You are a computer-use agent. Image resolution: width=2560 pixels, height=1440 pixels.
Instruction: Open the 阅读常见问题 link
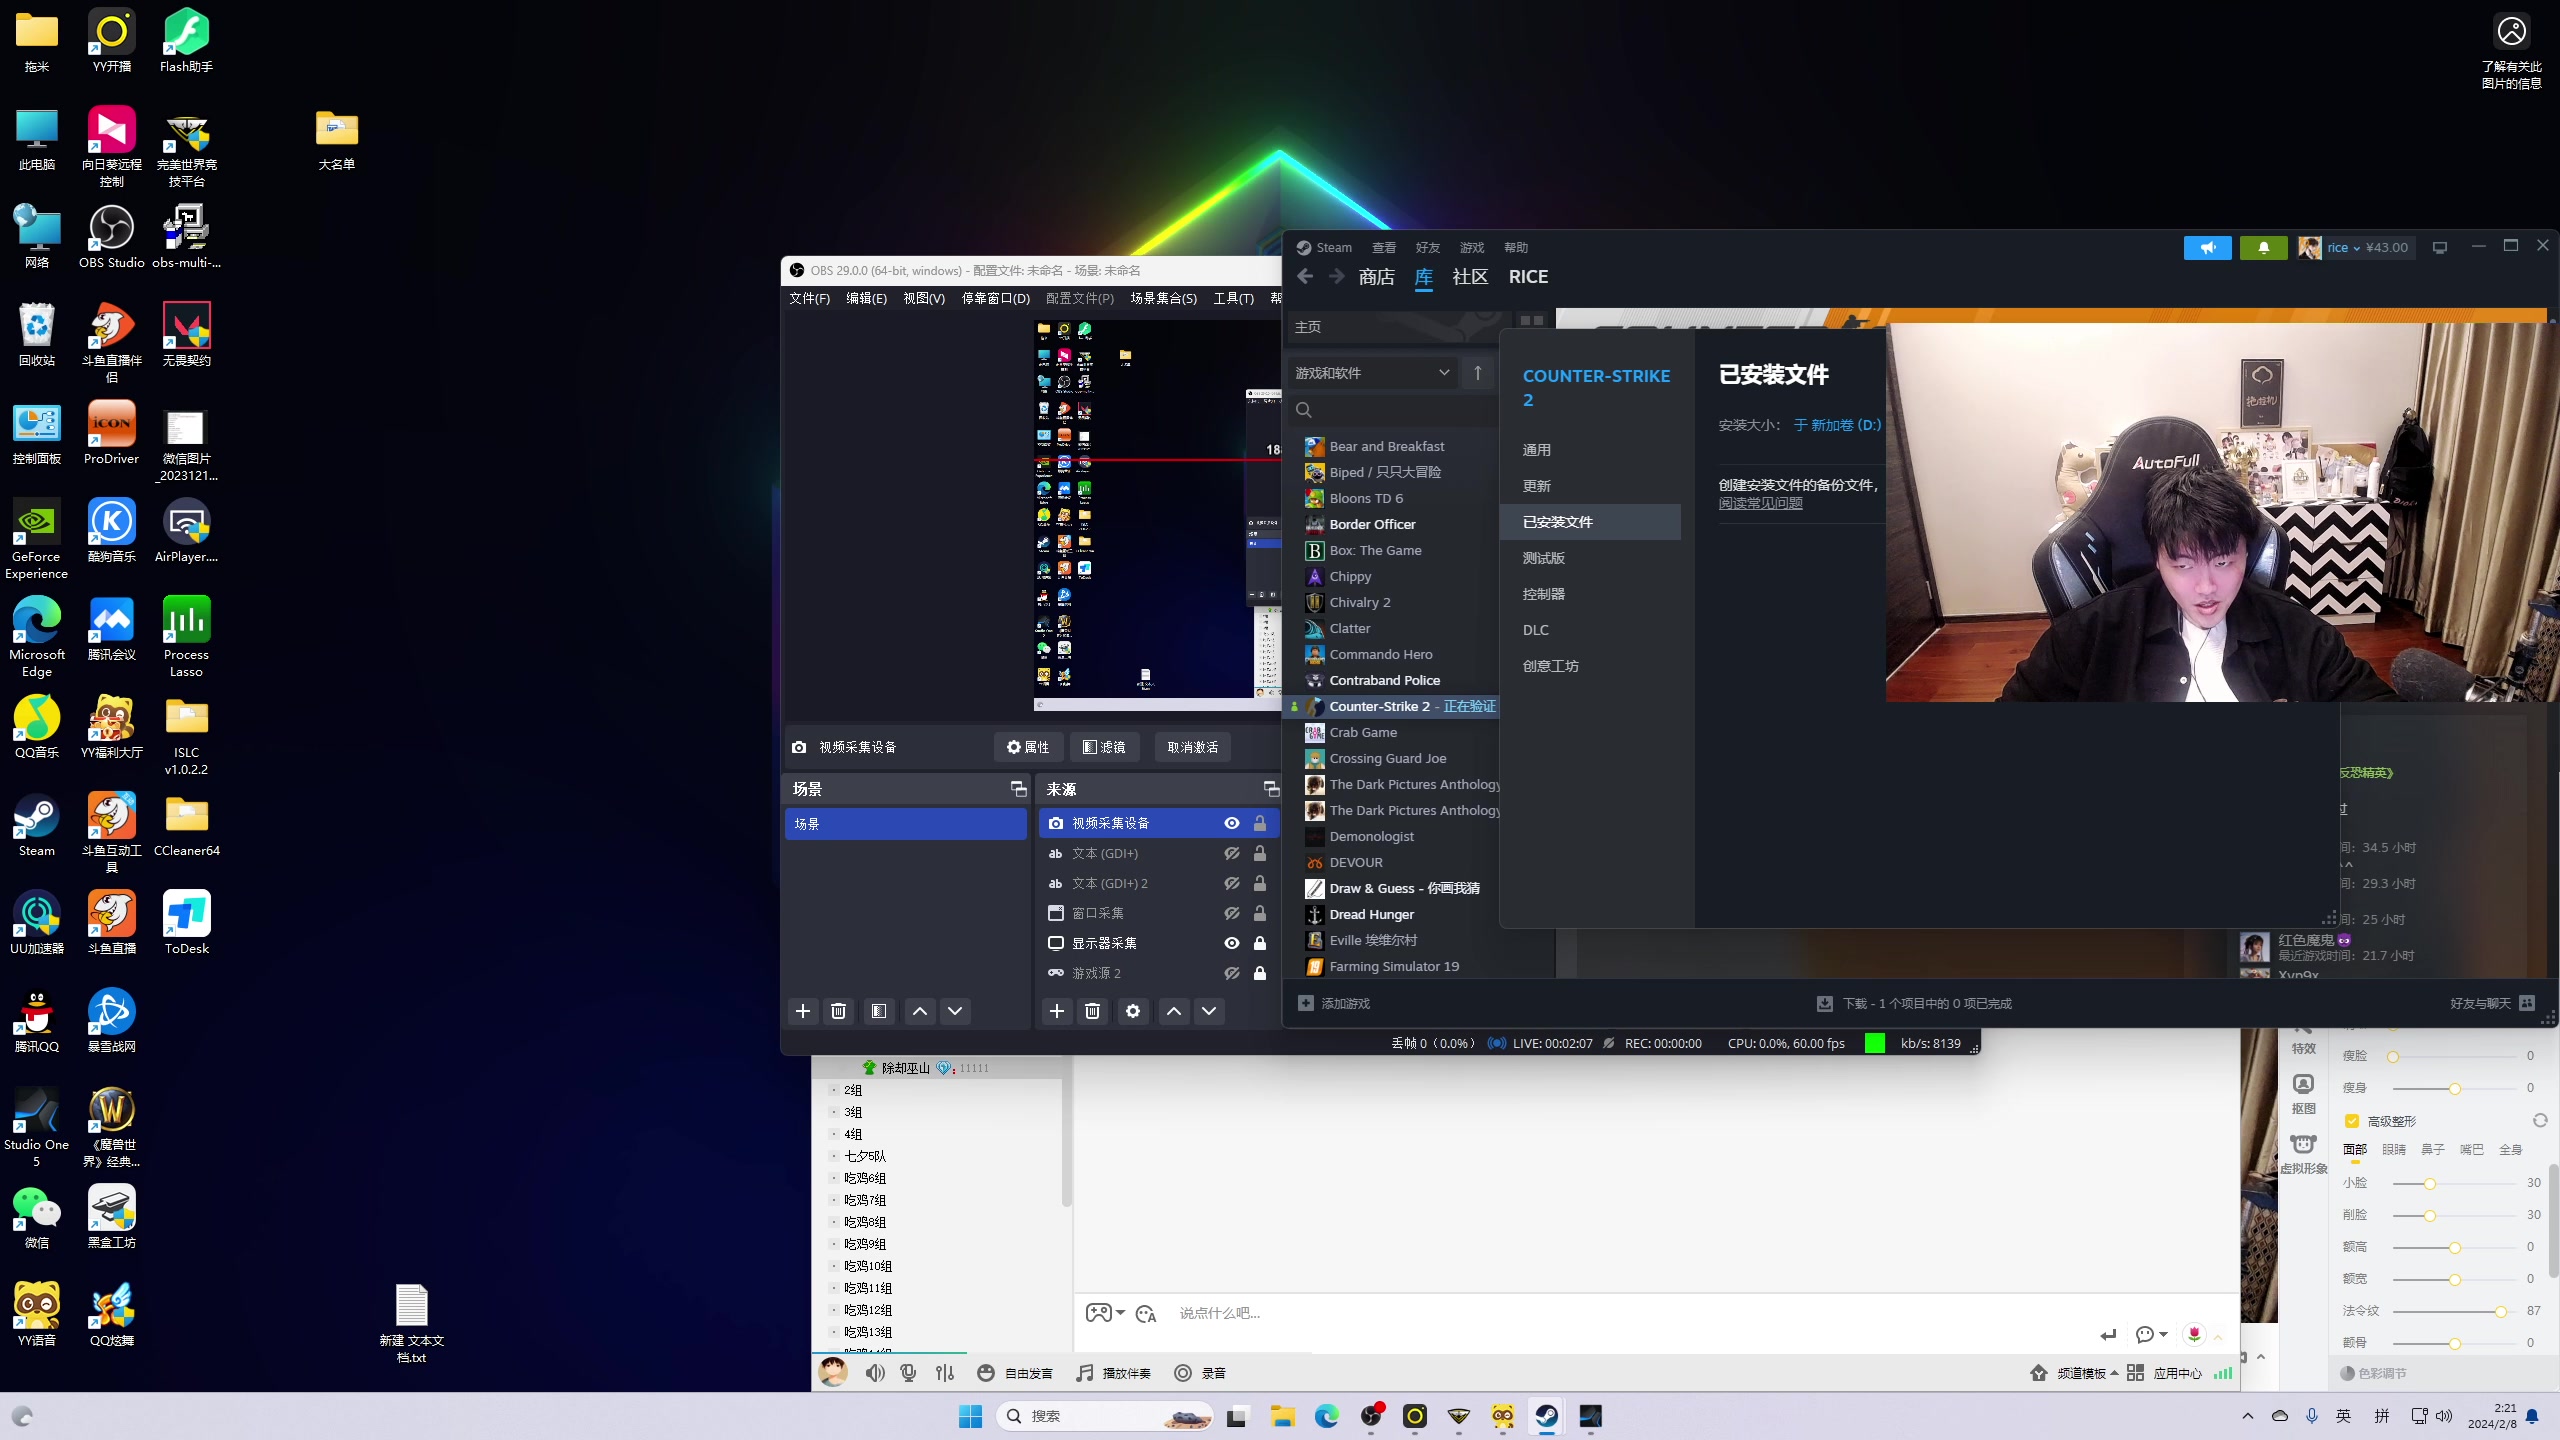click(1760, 503)
